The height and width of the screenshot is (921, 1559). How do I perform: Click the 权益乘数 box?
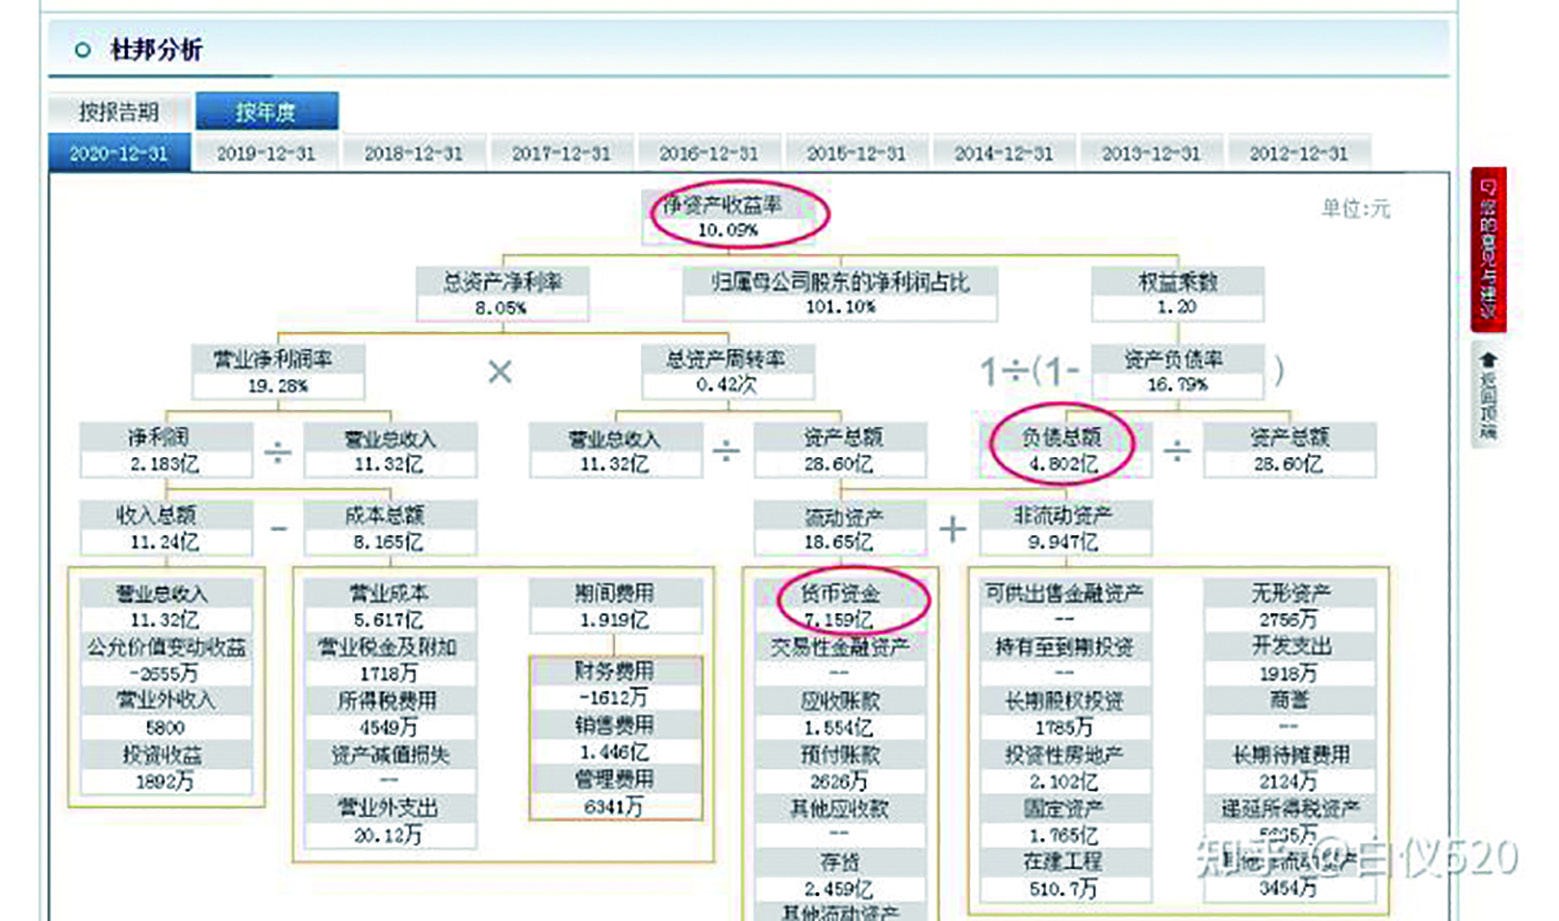click(x=1176, y=293)
